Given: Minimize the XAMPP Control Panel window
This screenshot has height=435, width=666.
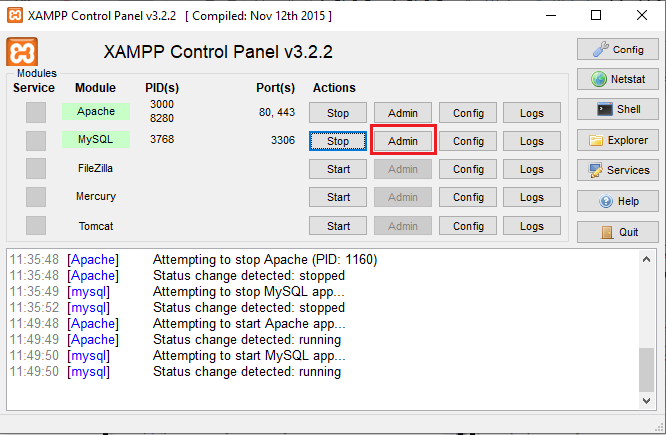Looking at the screenshot, I should [x=551, y=15].
